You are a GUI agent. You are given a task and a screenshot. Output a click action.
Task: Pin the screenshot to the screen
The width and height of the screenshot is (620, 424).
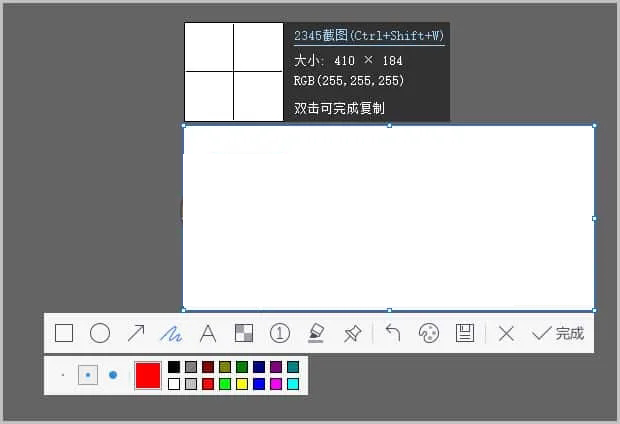point(352,333)
